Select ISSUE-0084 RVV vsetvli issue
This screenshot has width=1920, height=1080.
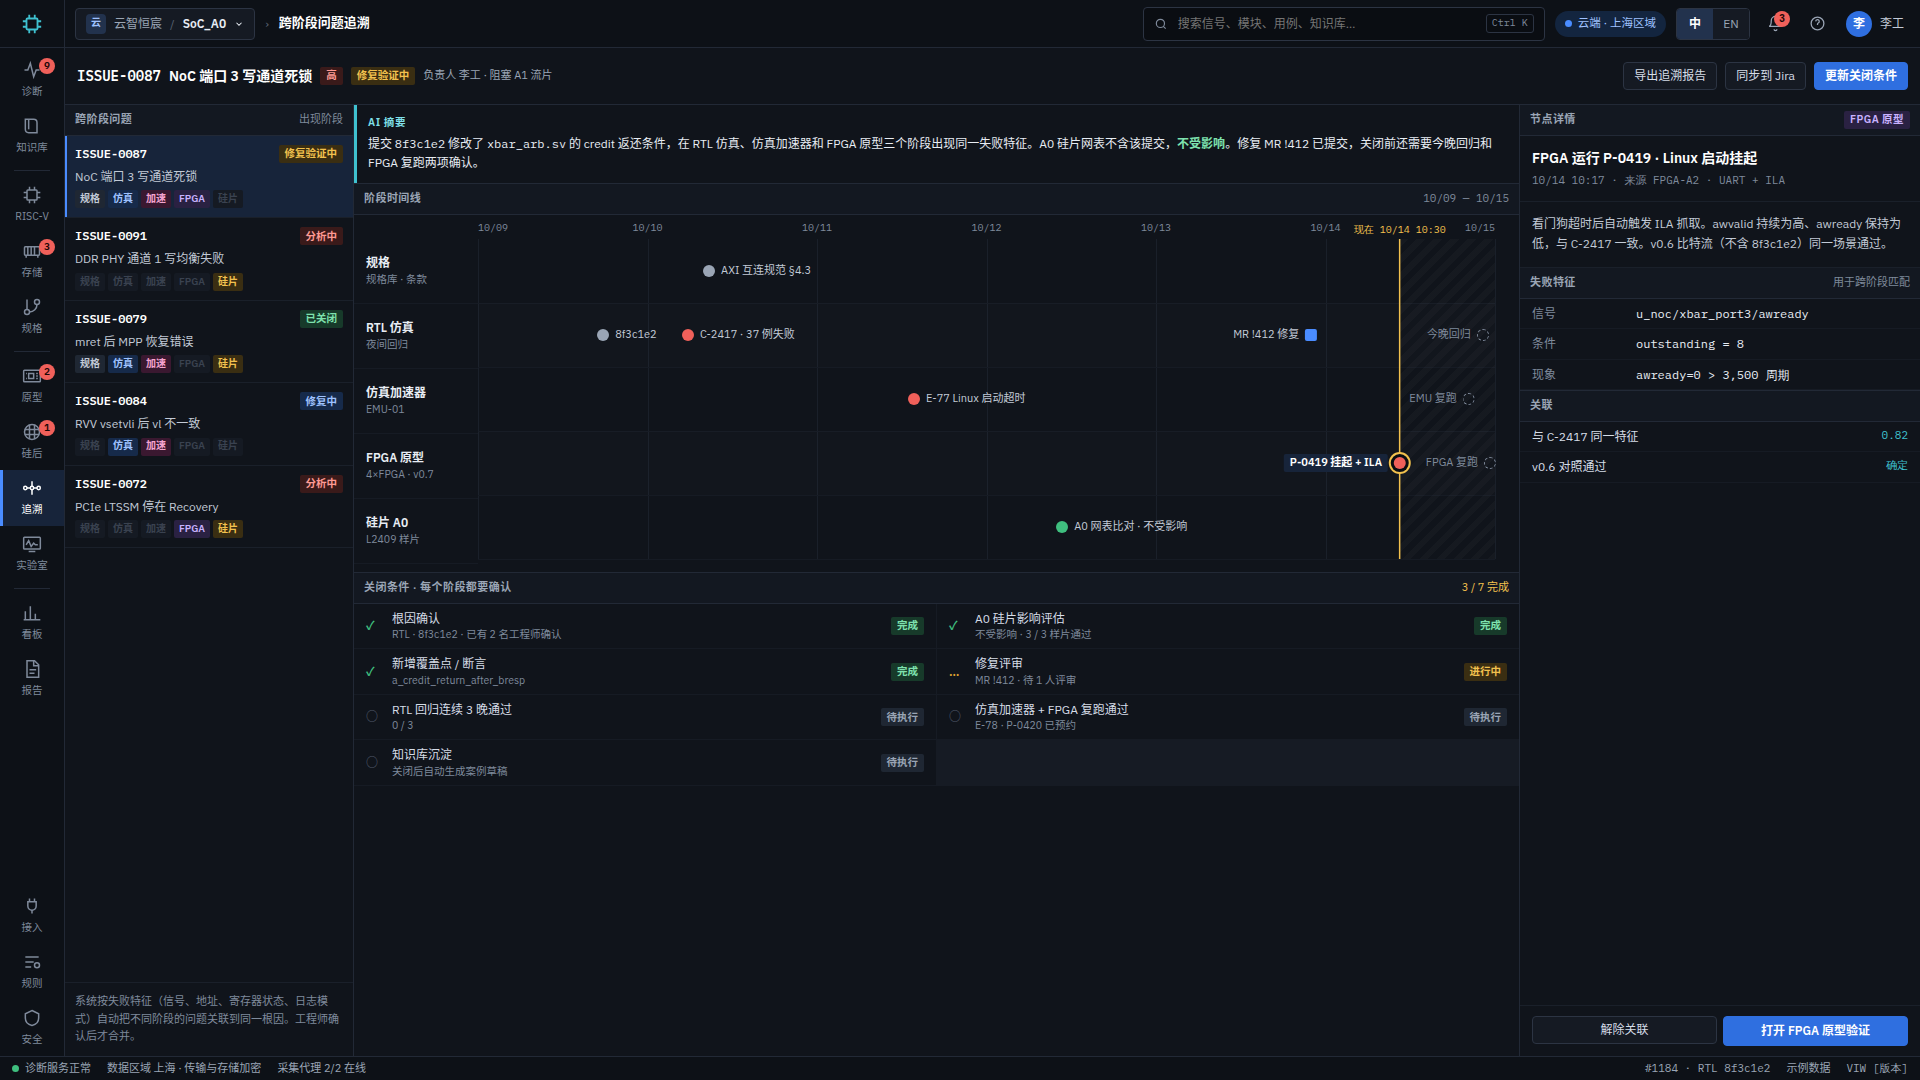click(x=209, y=424)
